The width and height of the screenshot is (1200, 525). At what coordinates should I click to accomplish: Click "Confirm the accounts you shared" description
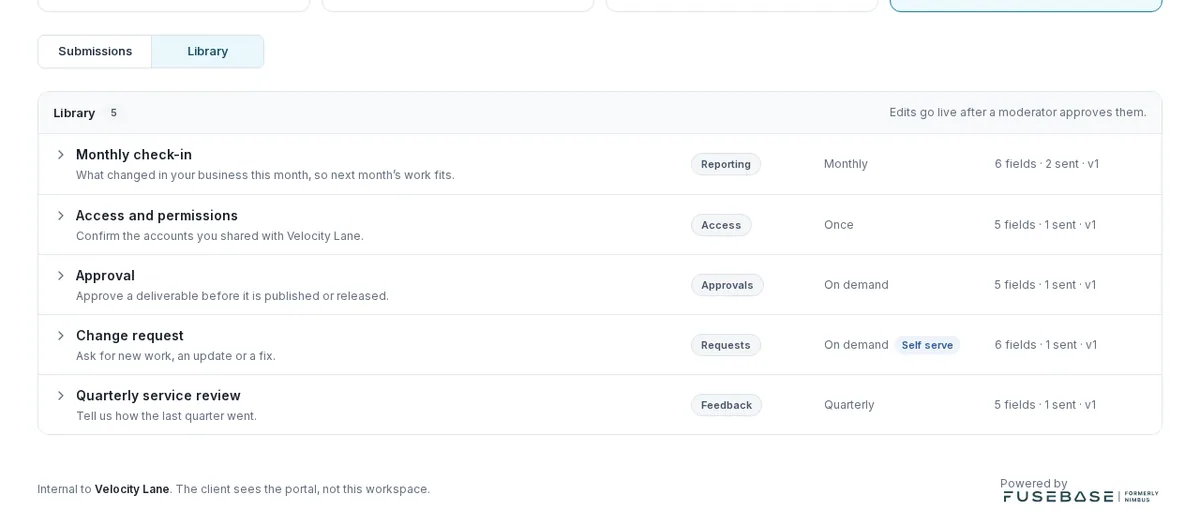coord(220,236)
